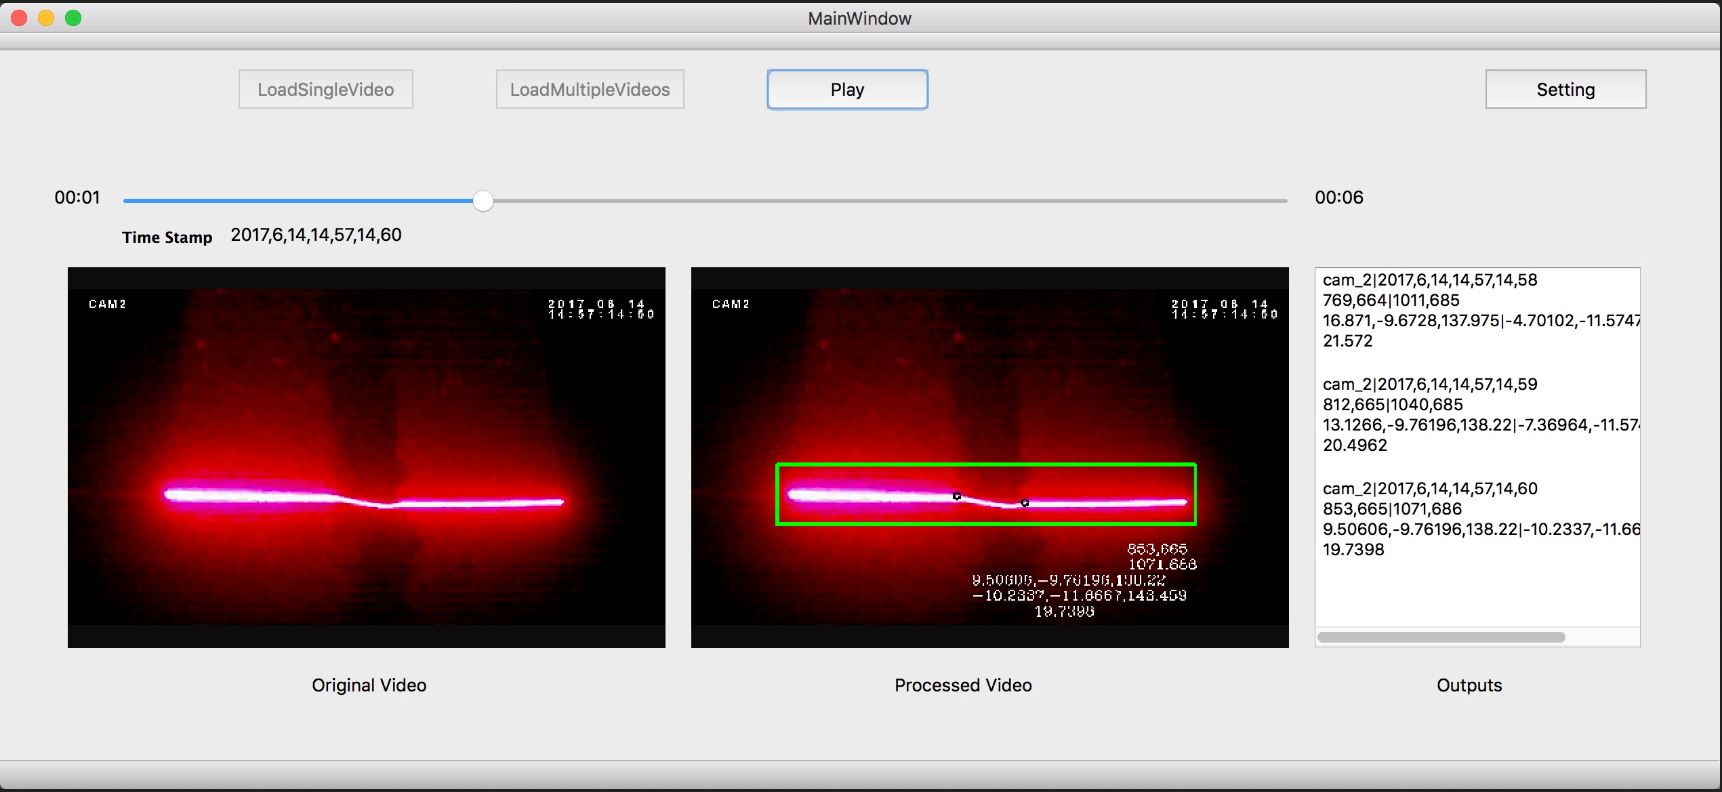This screenshot has width=1722, height=792.
Task: Click the CAM2 label in the original video
Action: (x=107, y=304)
